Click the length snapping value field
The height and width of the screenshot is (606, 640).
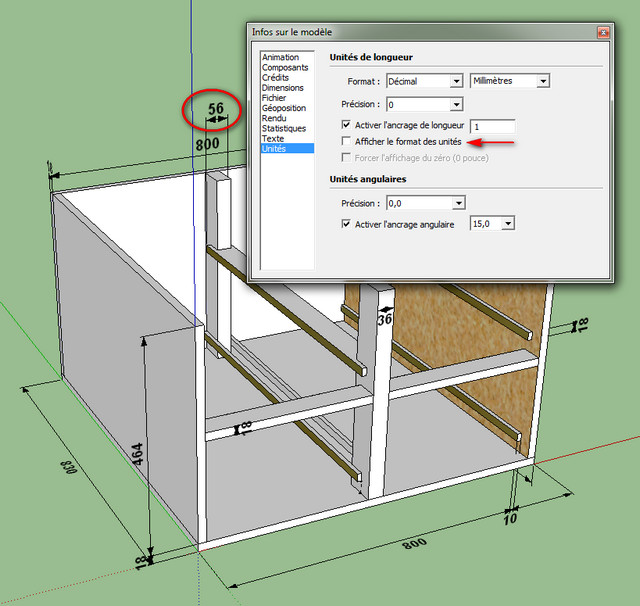coord(493,127)
